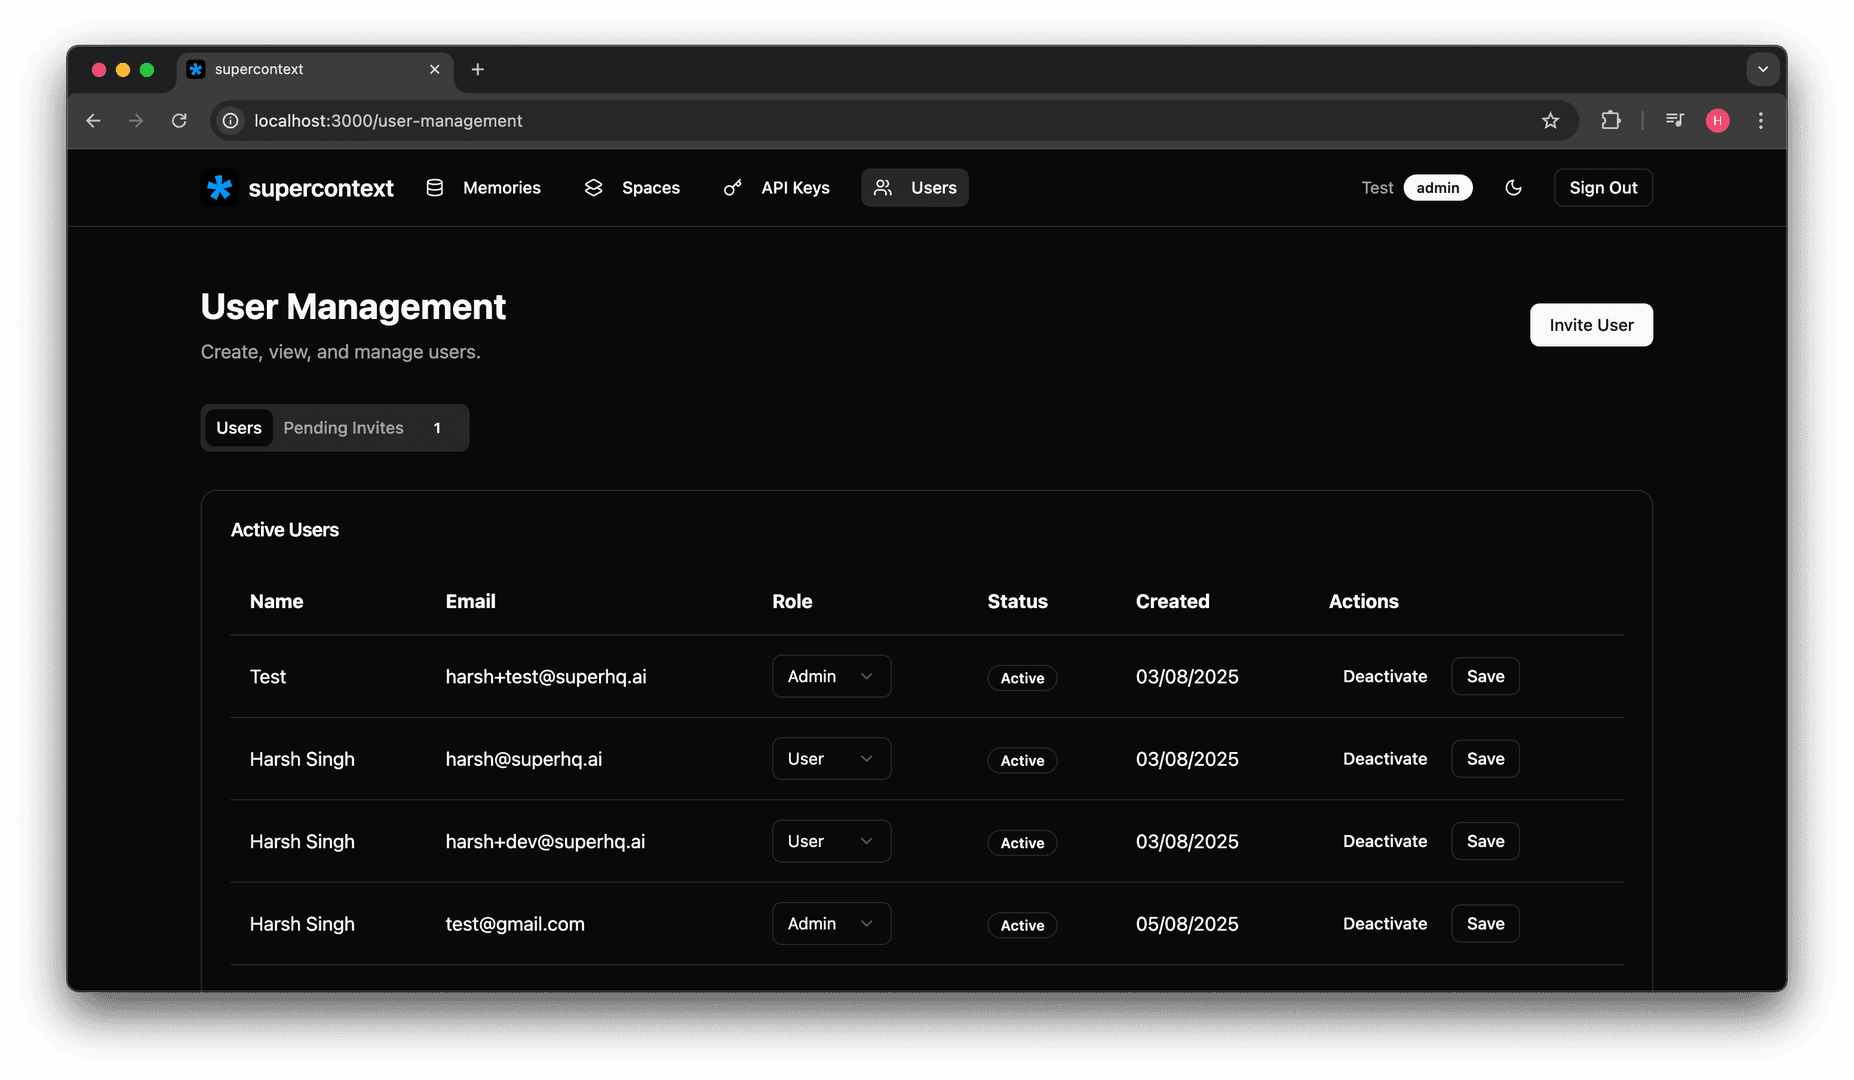Open the tab search chevron dropdown
Screen dimensions: 1854x1080
pyautogui.click(x=1762, y=69)
